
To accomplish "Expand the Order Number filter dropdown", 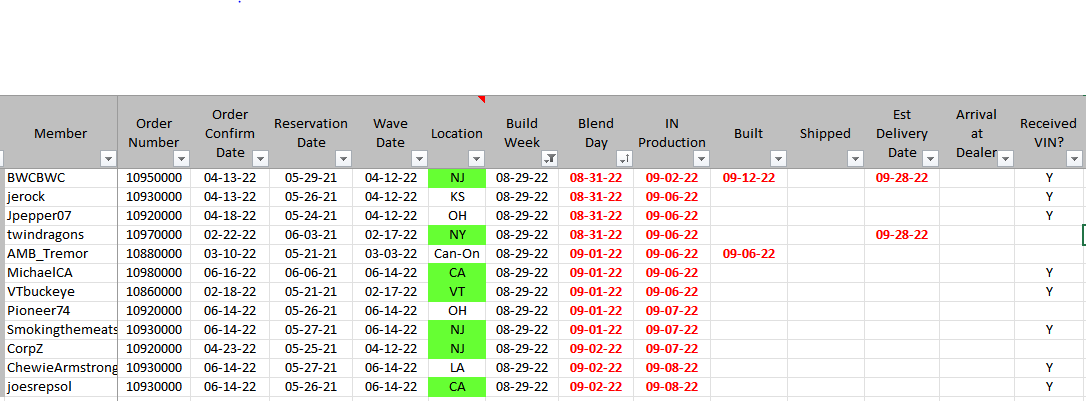I will pyautogui.click(x=181, y=159).
